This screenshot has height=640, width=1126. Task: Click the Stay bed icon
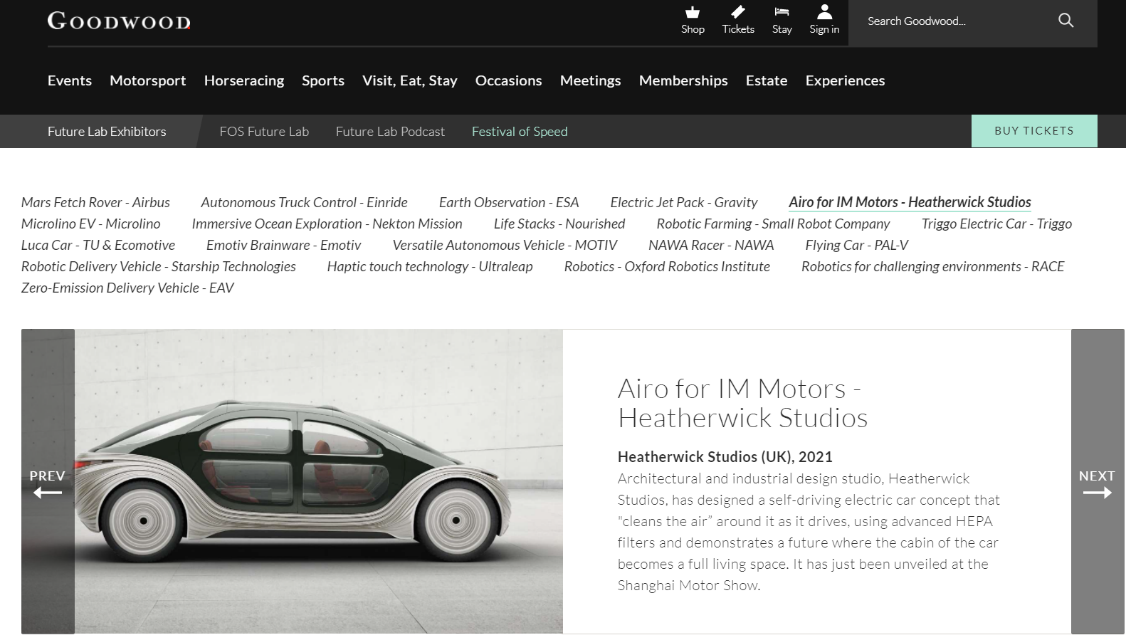tap(782, 13)
